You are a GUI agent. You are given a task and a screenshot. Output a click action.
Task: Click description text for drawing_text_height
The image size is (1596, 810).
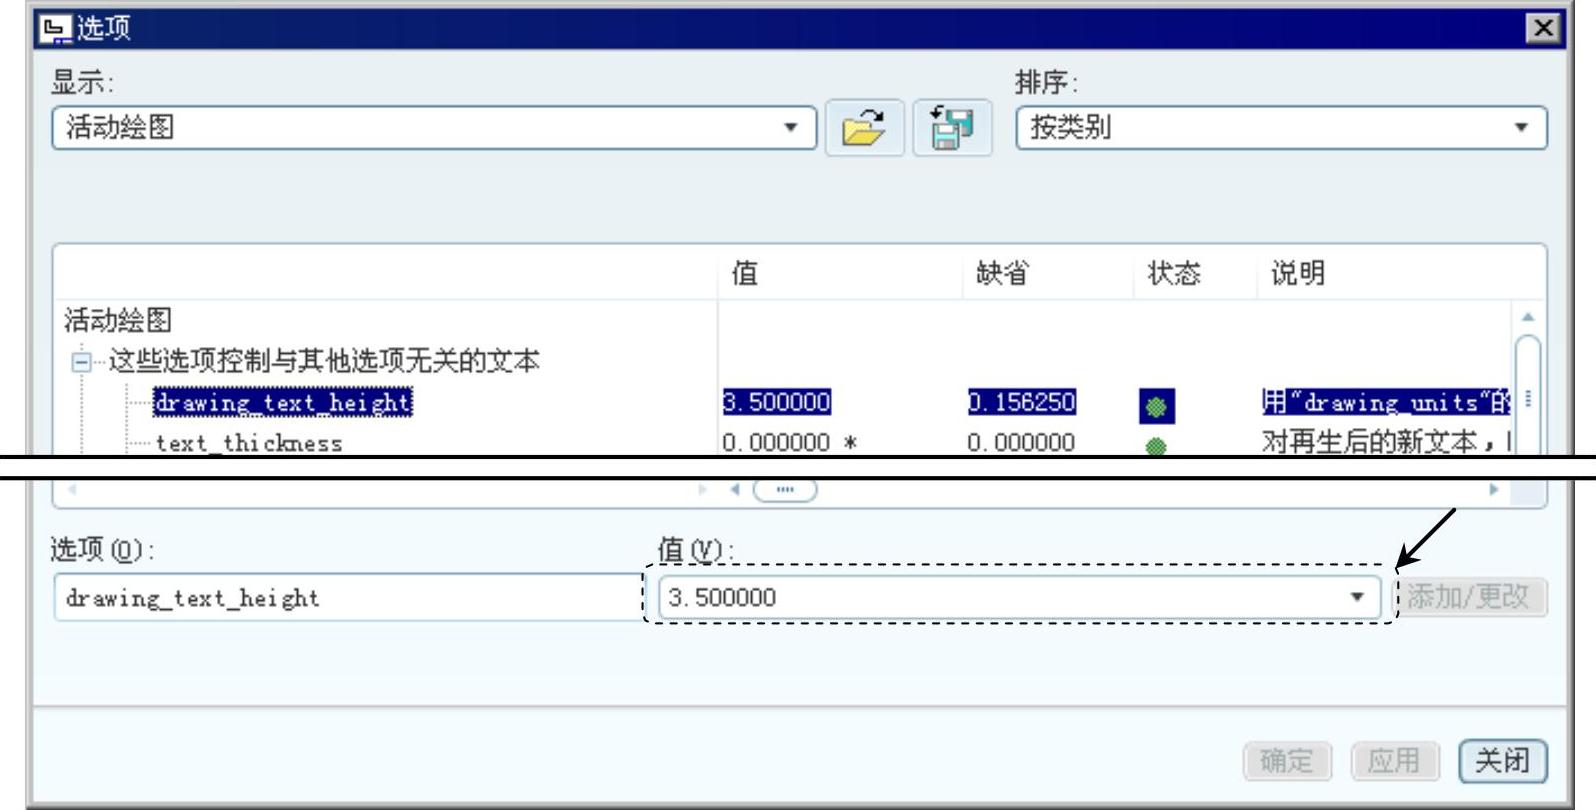1386,402
